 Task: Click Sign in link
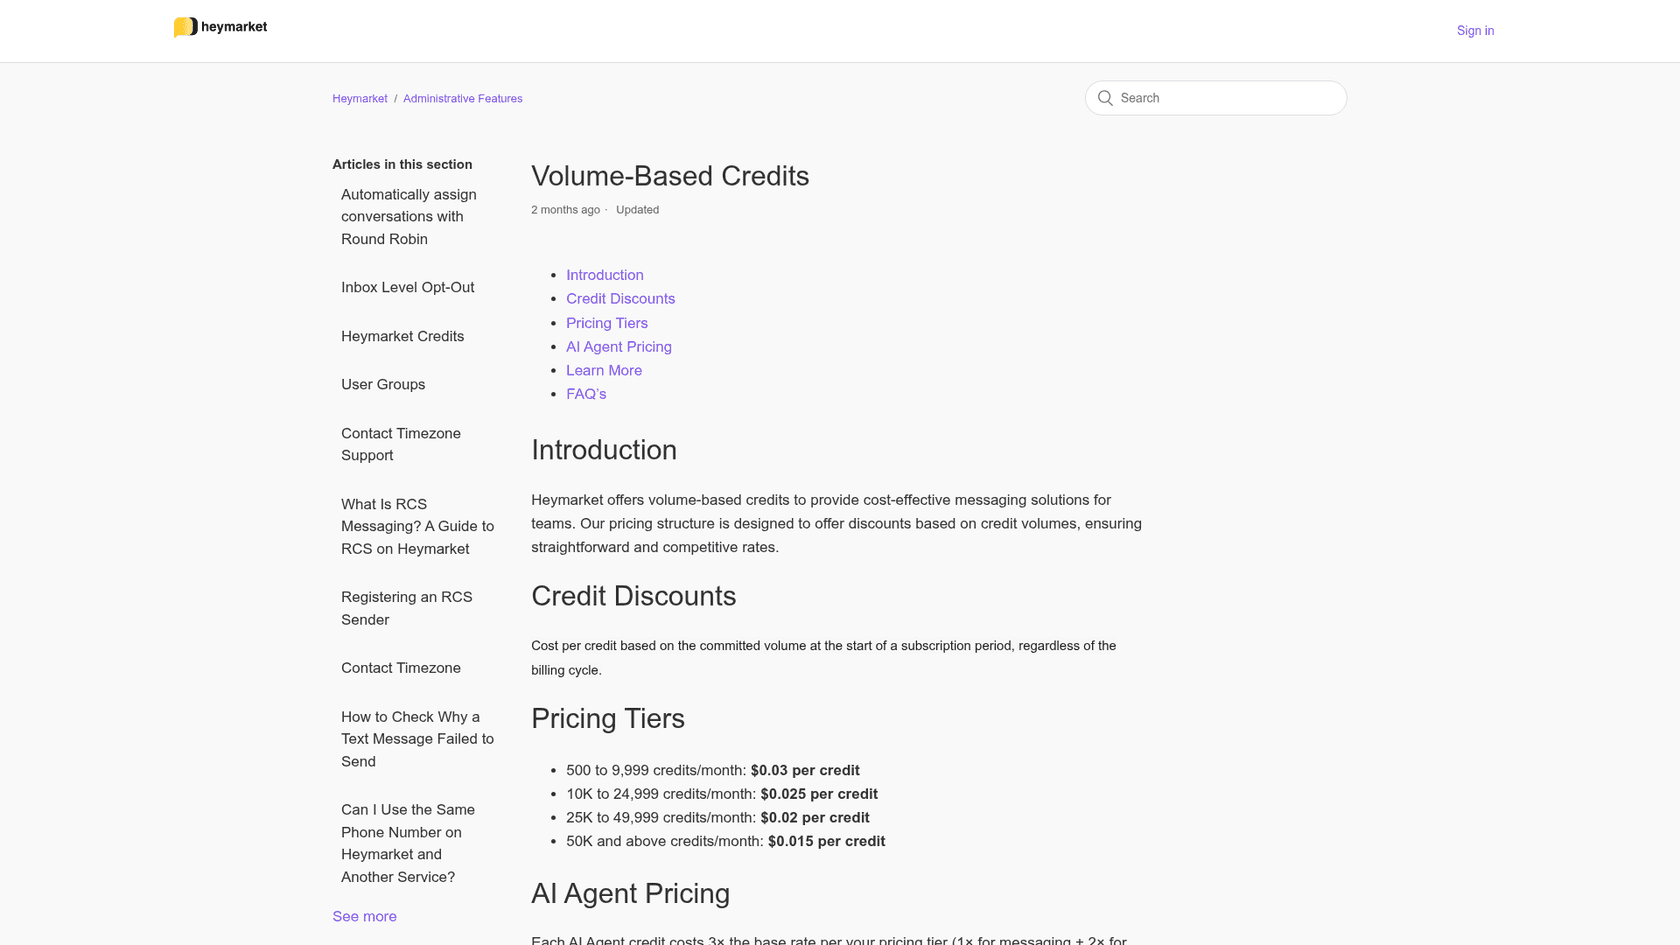pyautogui.click(x=1475, y=31)
